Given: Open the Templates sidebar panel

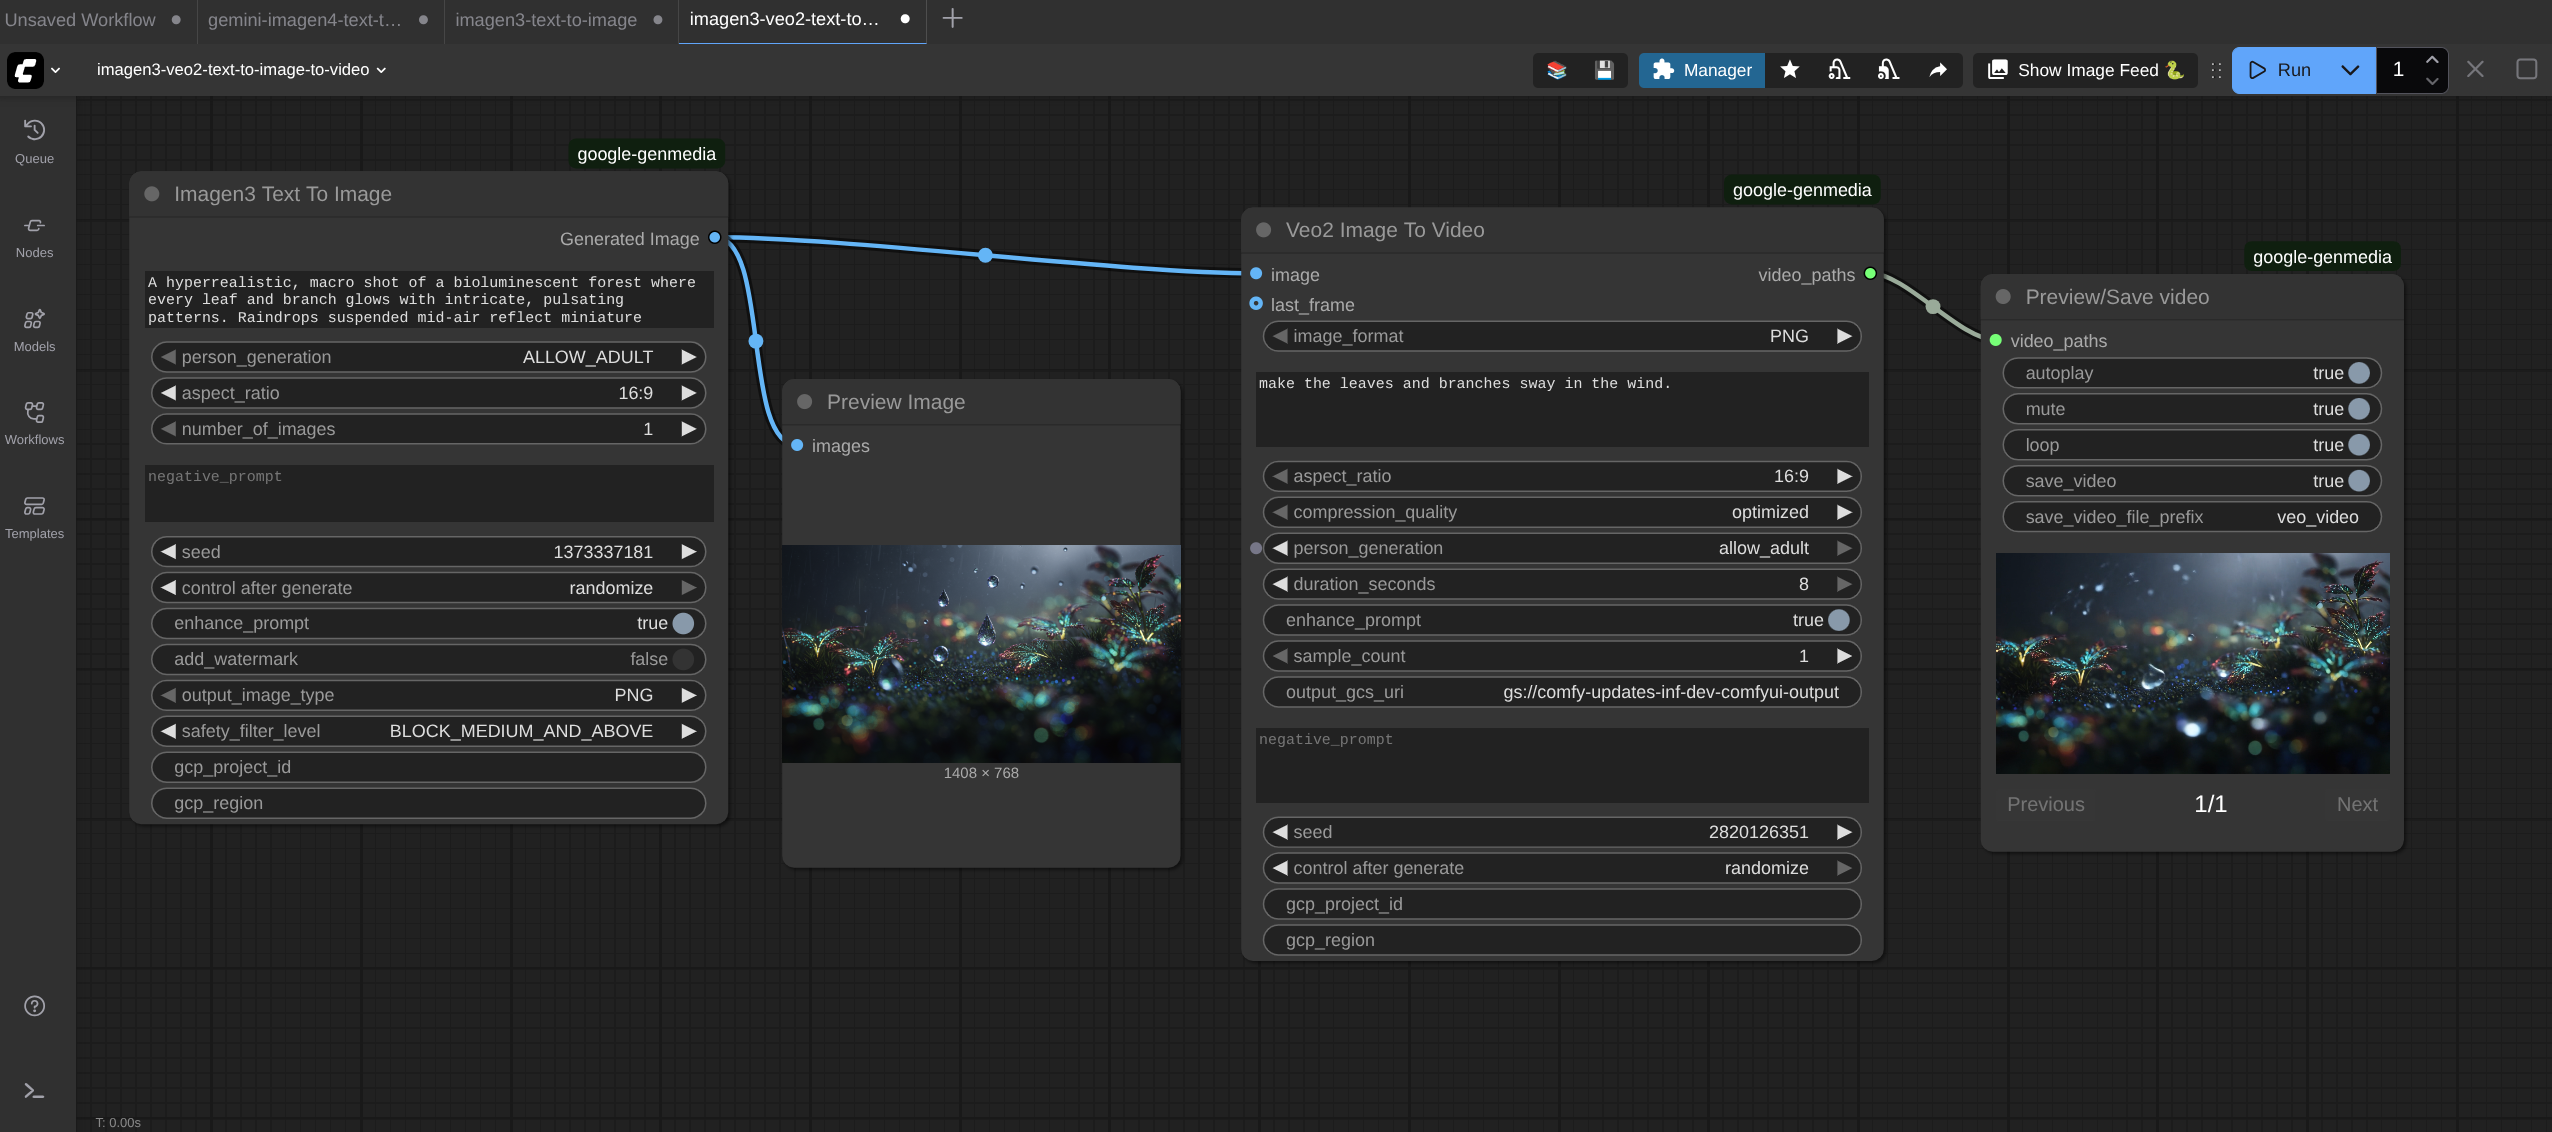Looking at the screenshot, I should pyautogui.click(x=34, y=518).
